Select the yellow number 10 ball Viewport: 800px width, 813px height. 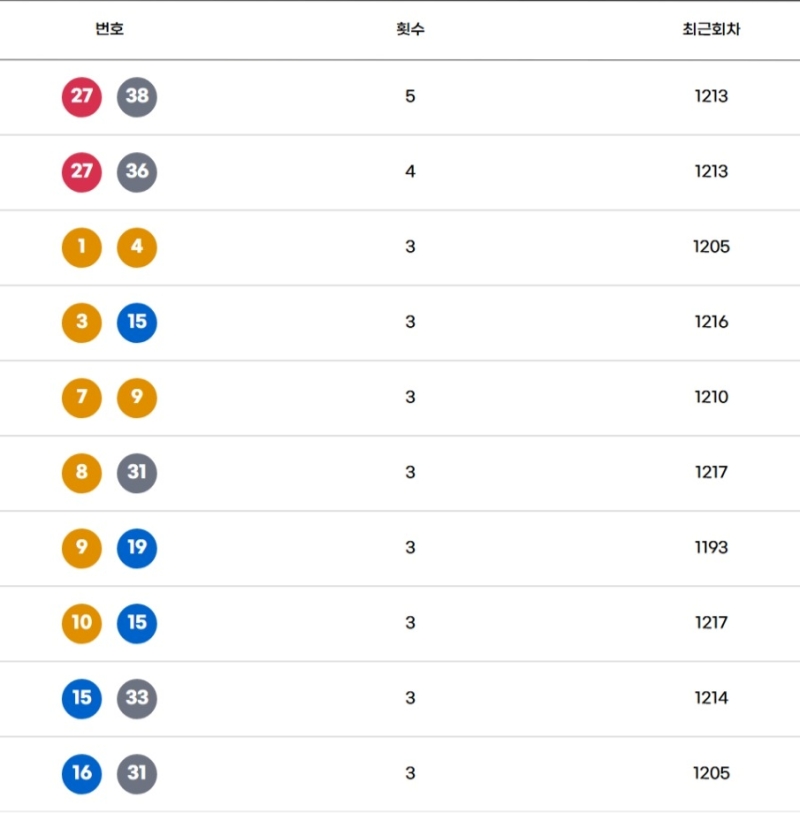82,622
